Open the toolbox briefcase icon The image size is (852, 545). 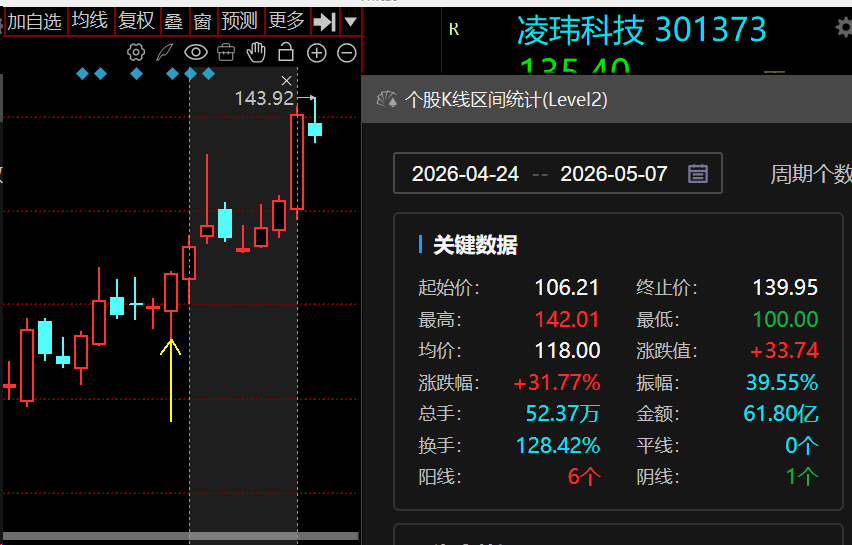tap(226, 53)
